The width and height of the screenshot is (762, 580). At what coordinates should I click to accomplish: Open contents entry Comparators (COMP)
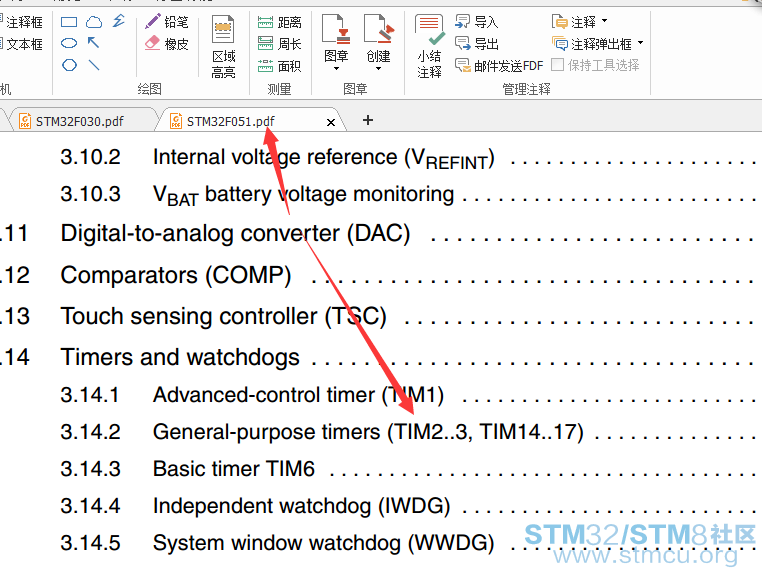coord(176,276)
